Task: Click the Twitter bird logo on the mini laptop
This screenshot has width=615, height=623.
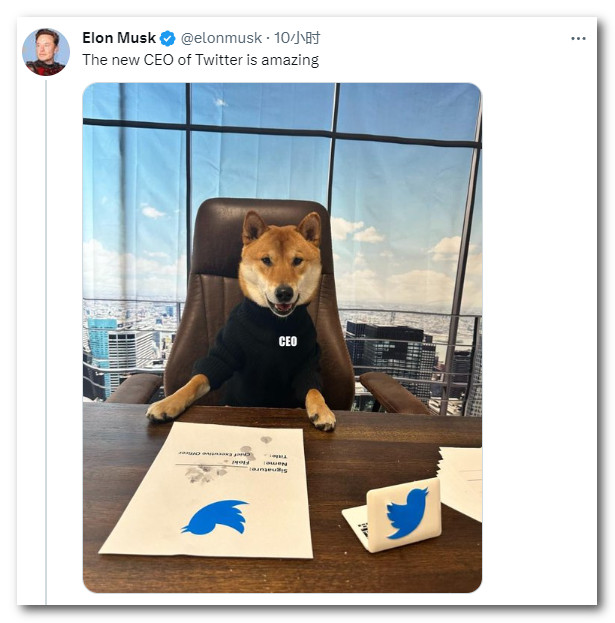Action: point(408,513)
